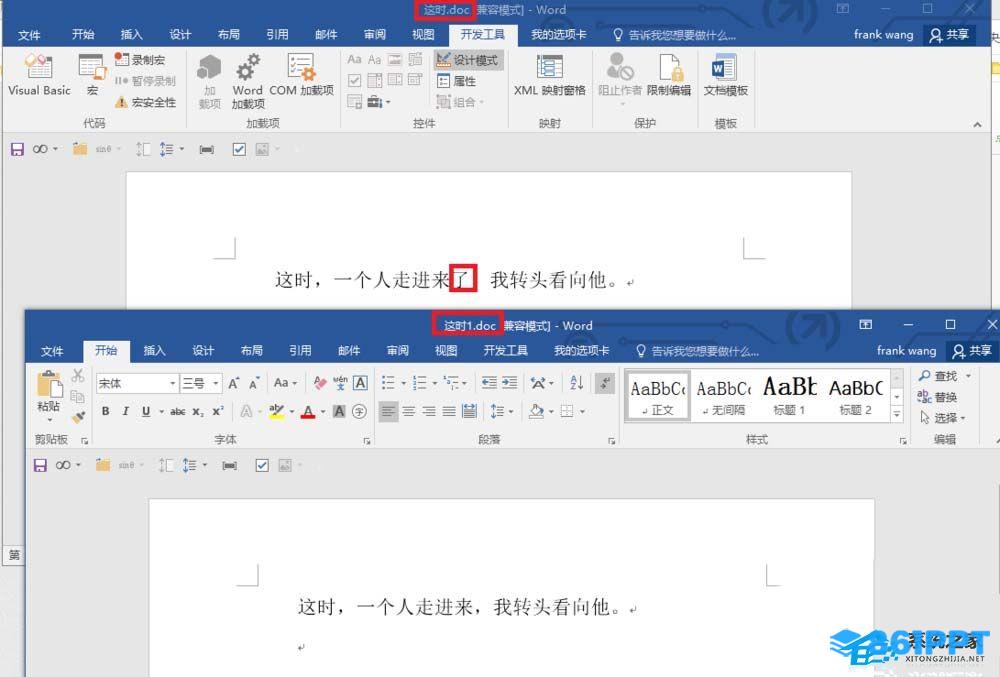1000x677 pixels.
Task: Open 插入 tab in front window
Action: tap(154, 350)
